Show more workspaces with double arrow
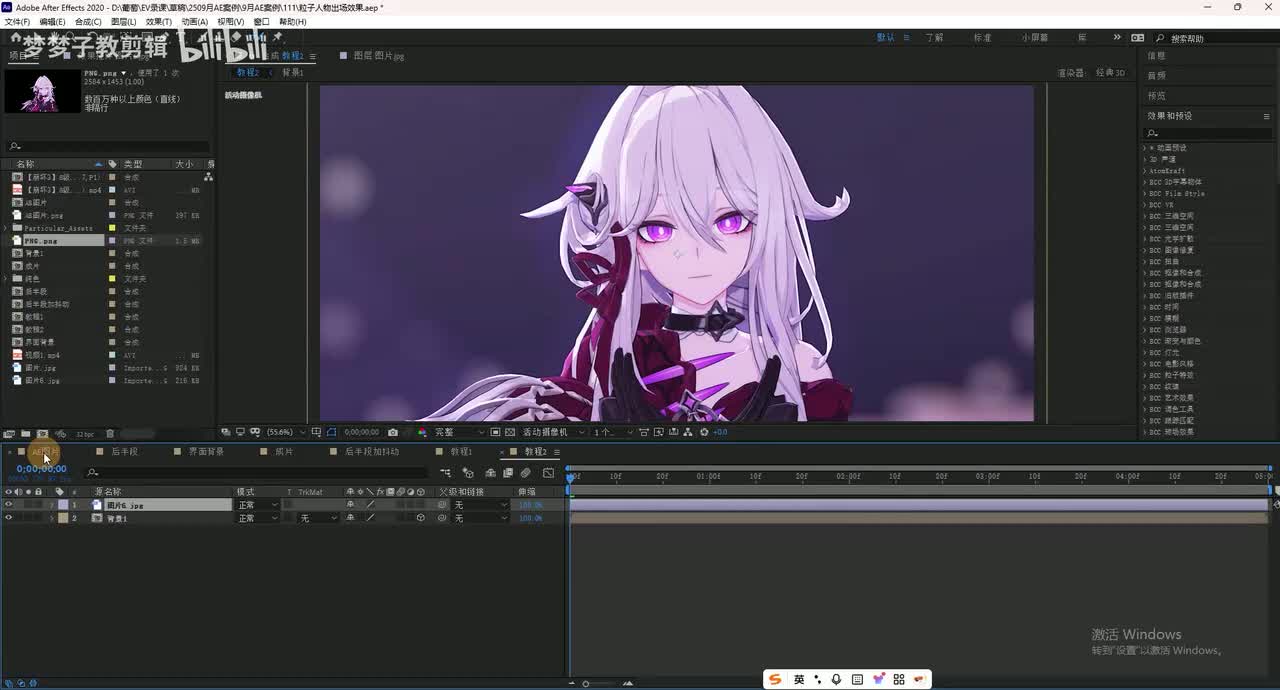 (1117, 37)
